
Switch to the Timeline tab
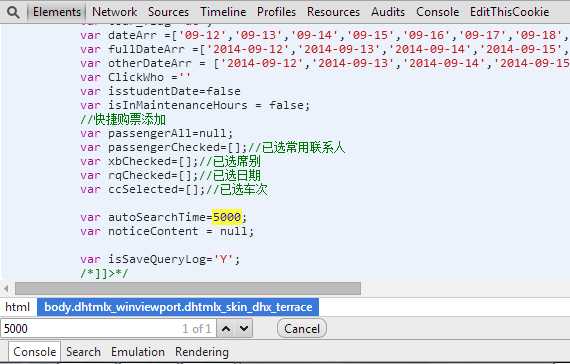[x=223, y=12]
